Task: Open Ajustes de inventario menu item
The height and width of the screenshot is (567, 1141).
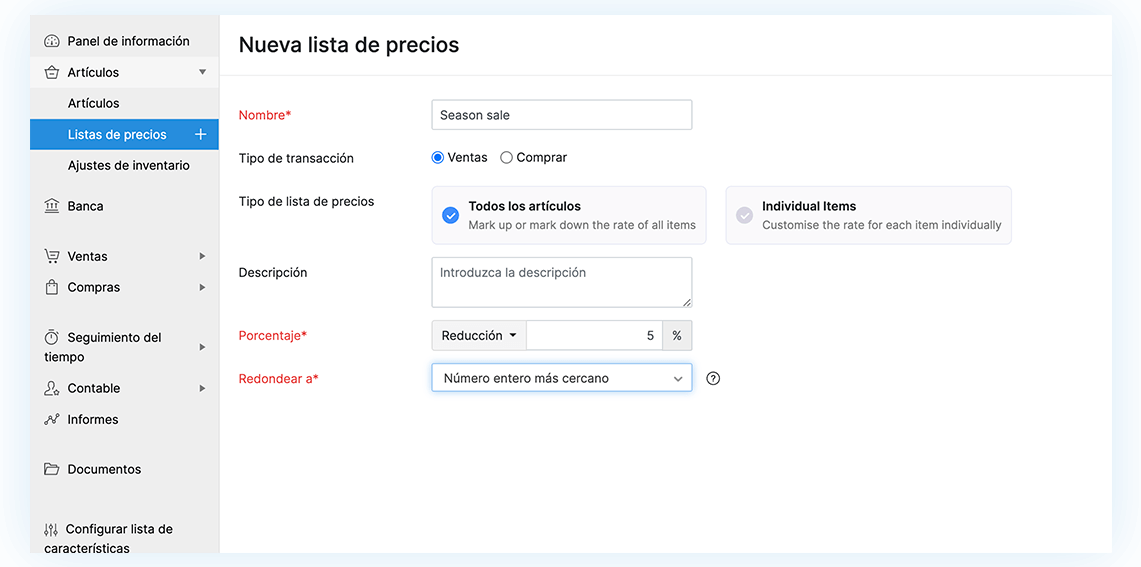Action: click(128, 165)
